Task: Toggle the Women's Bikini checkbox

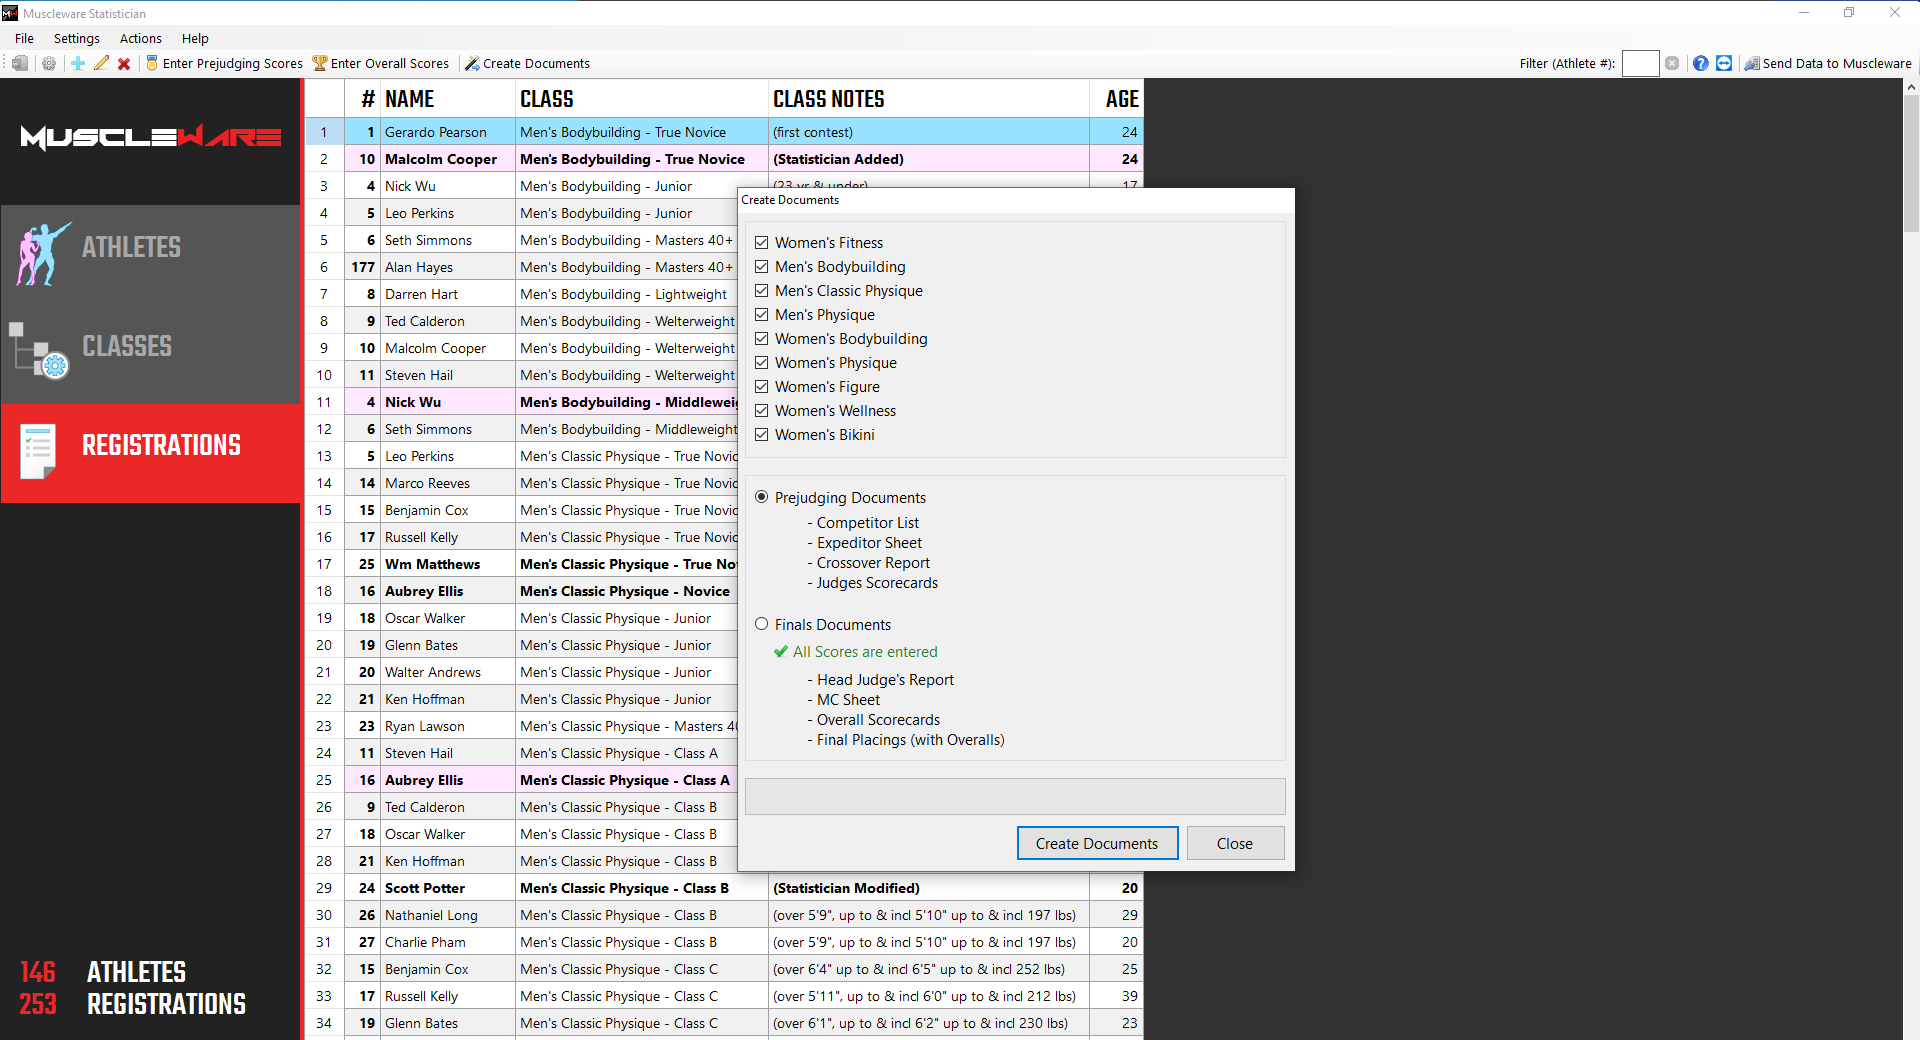Action: pos(762,435)
